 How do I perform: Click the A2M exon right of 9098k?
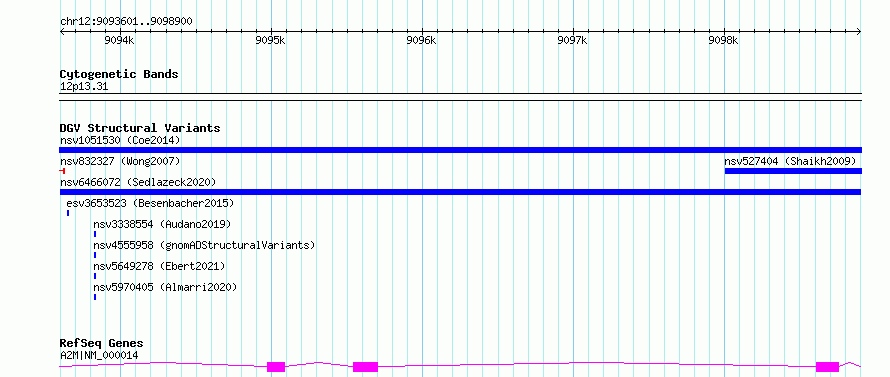coord(828,367)
